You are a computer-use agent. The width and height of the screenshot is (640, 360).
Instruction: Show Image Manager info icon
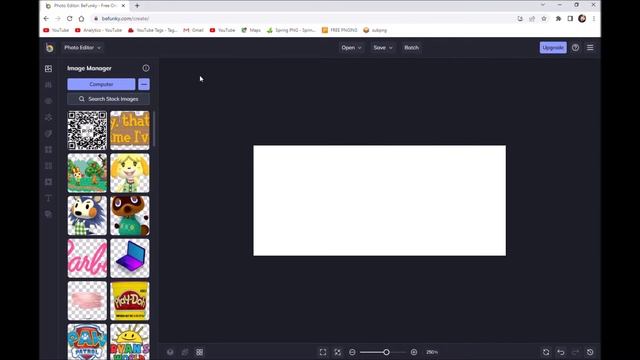[x=146, y=68]
